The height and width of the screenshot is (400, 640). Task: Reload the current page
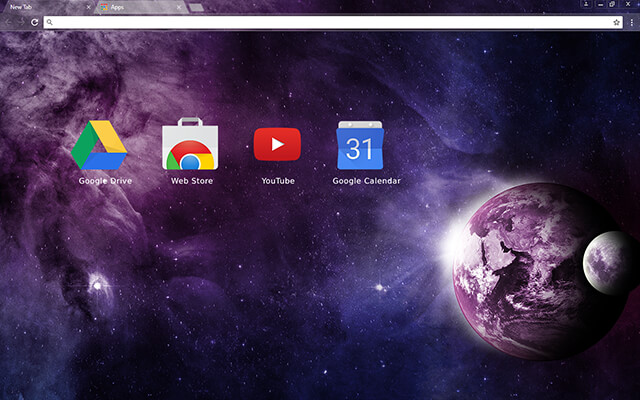35,22
